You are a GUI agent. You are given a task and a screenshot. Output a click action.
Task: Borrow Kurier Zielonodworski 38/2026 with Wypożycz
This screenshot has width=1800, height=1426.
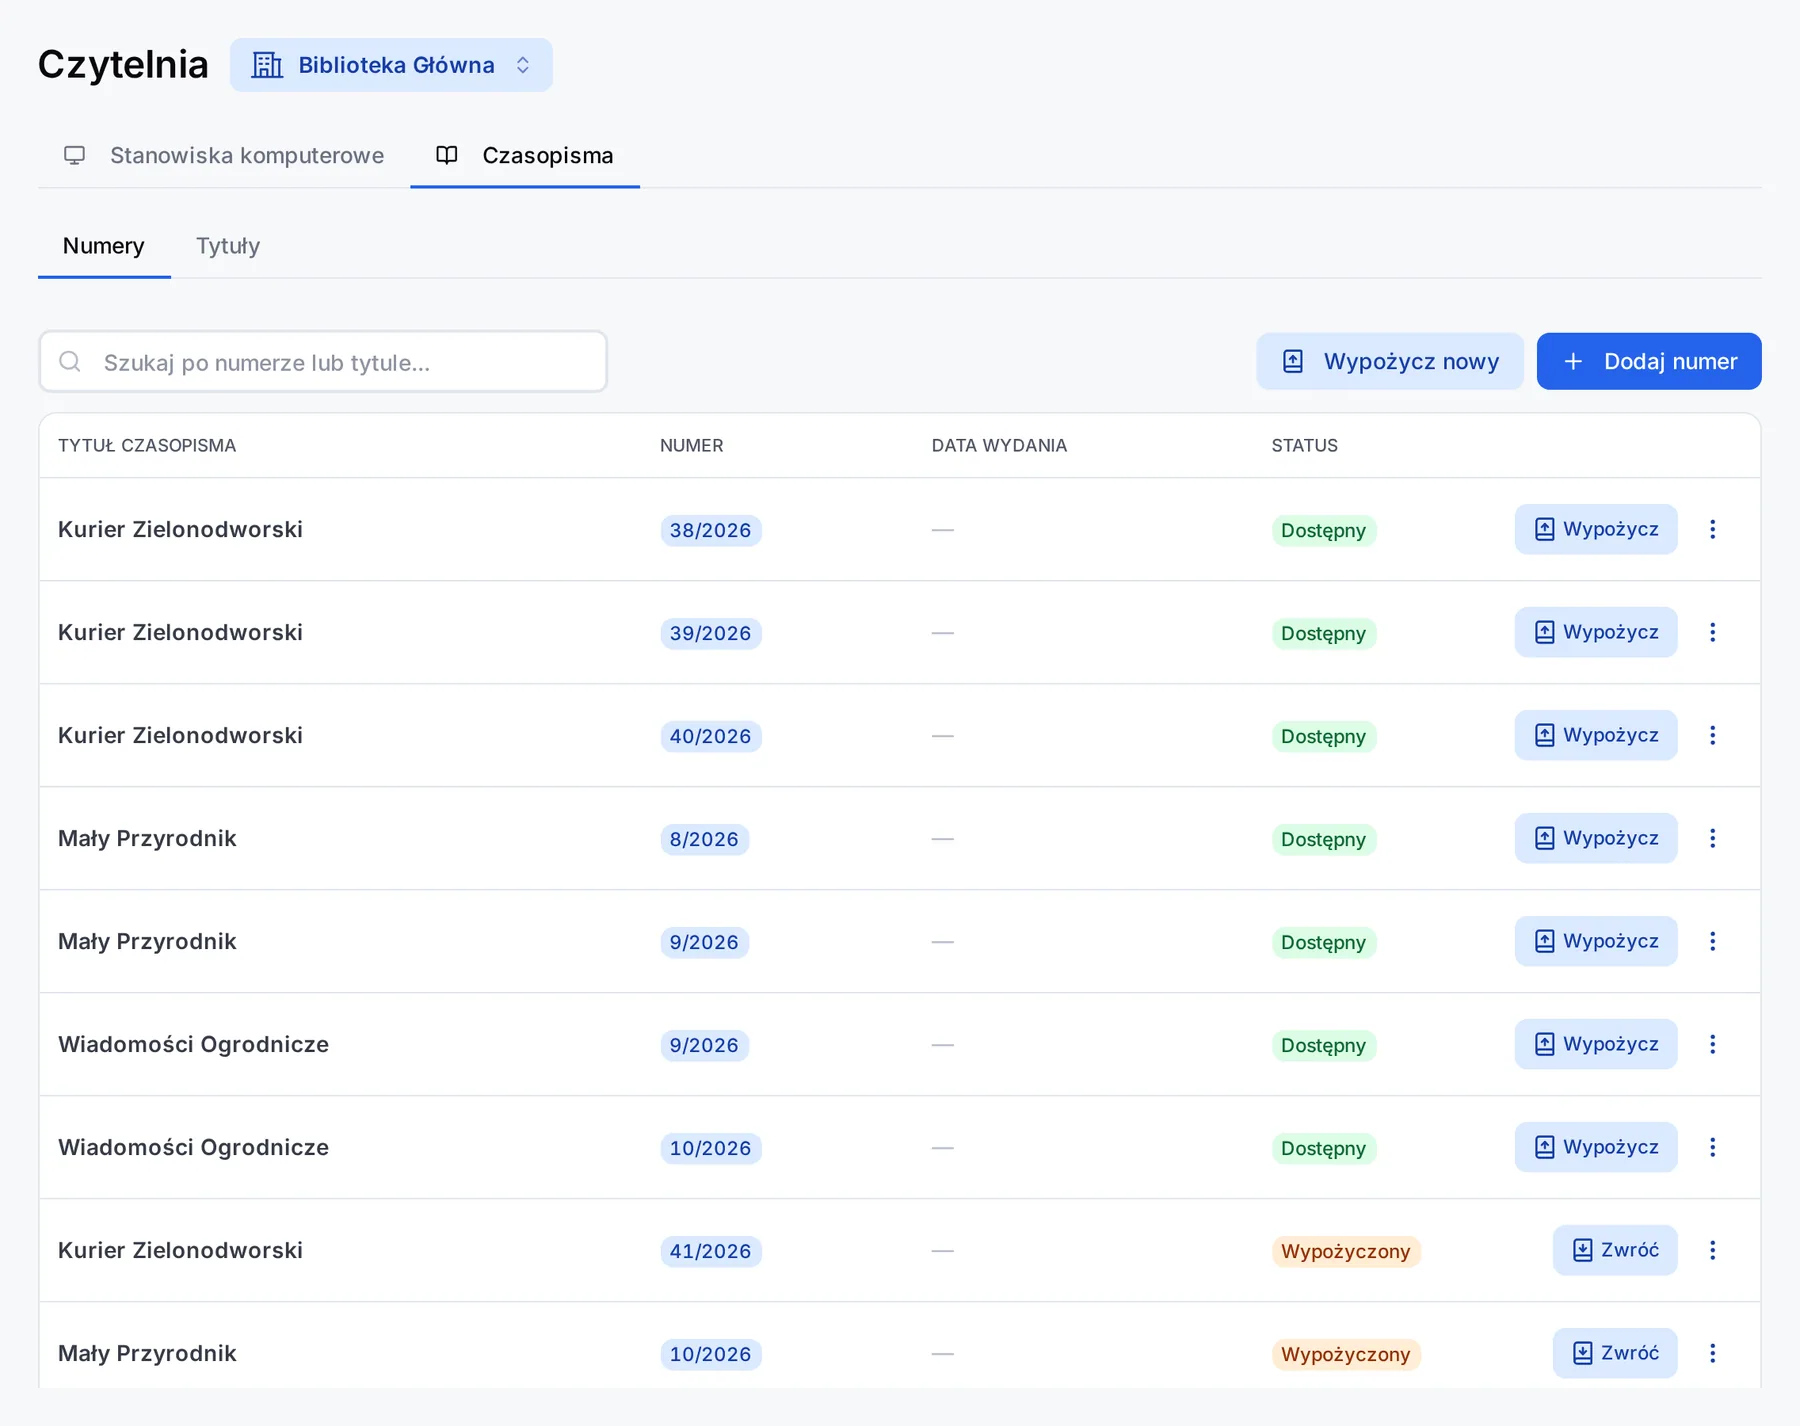pyautogui.click(x=1596, y=529)
